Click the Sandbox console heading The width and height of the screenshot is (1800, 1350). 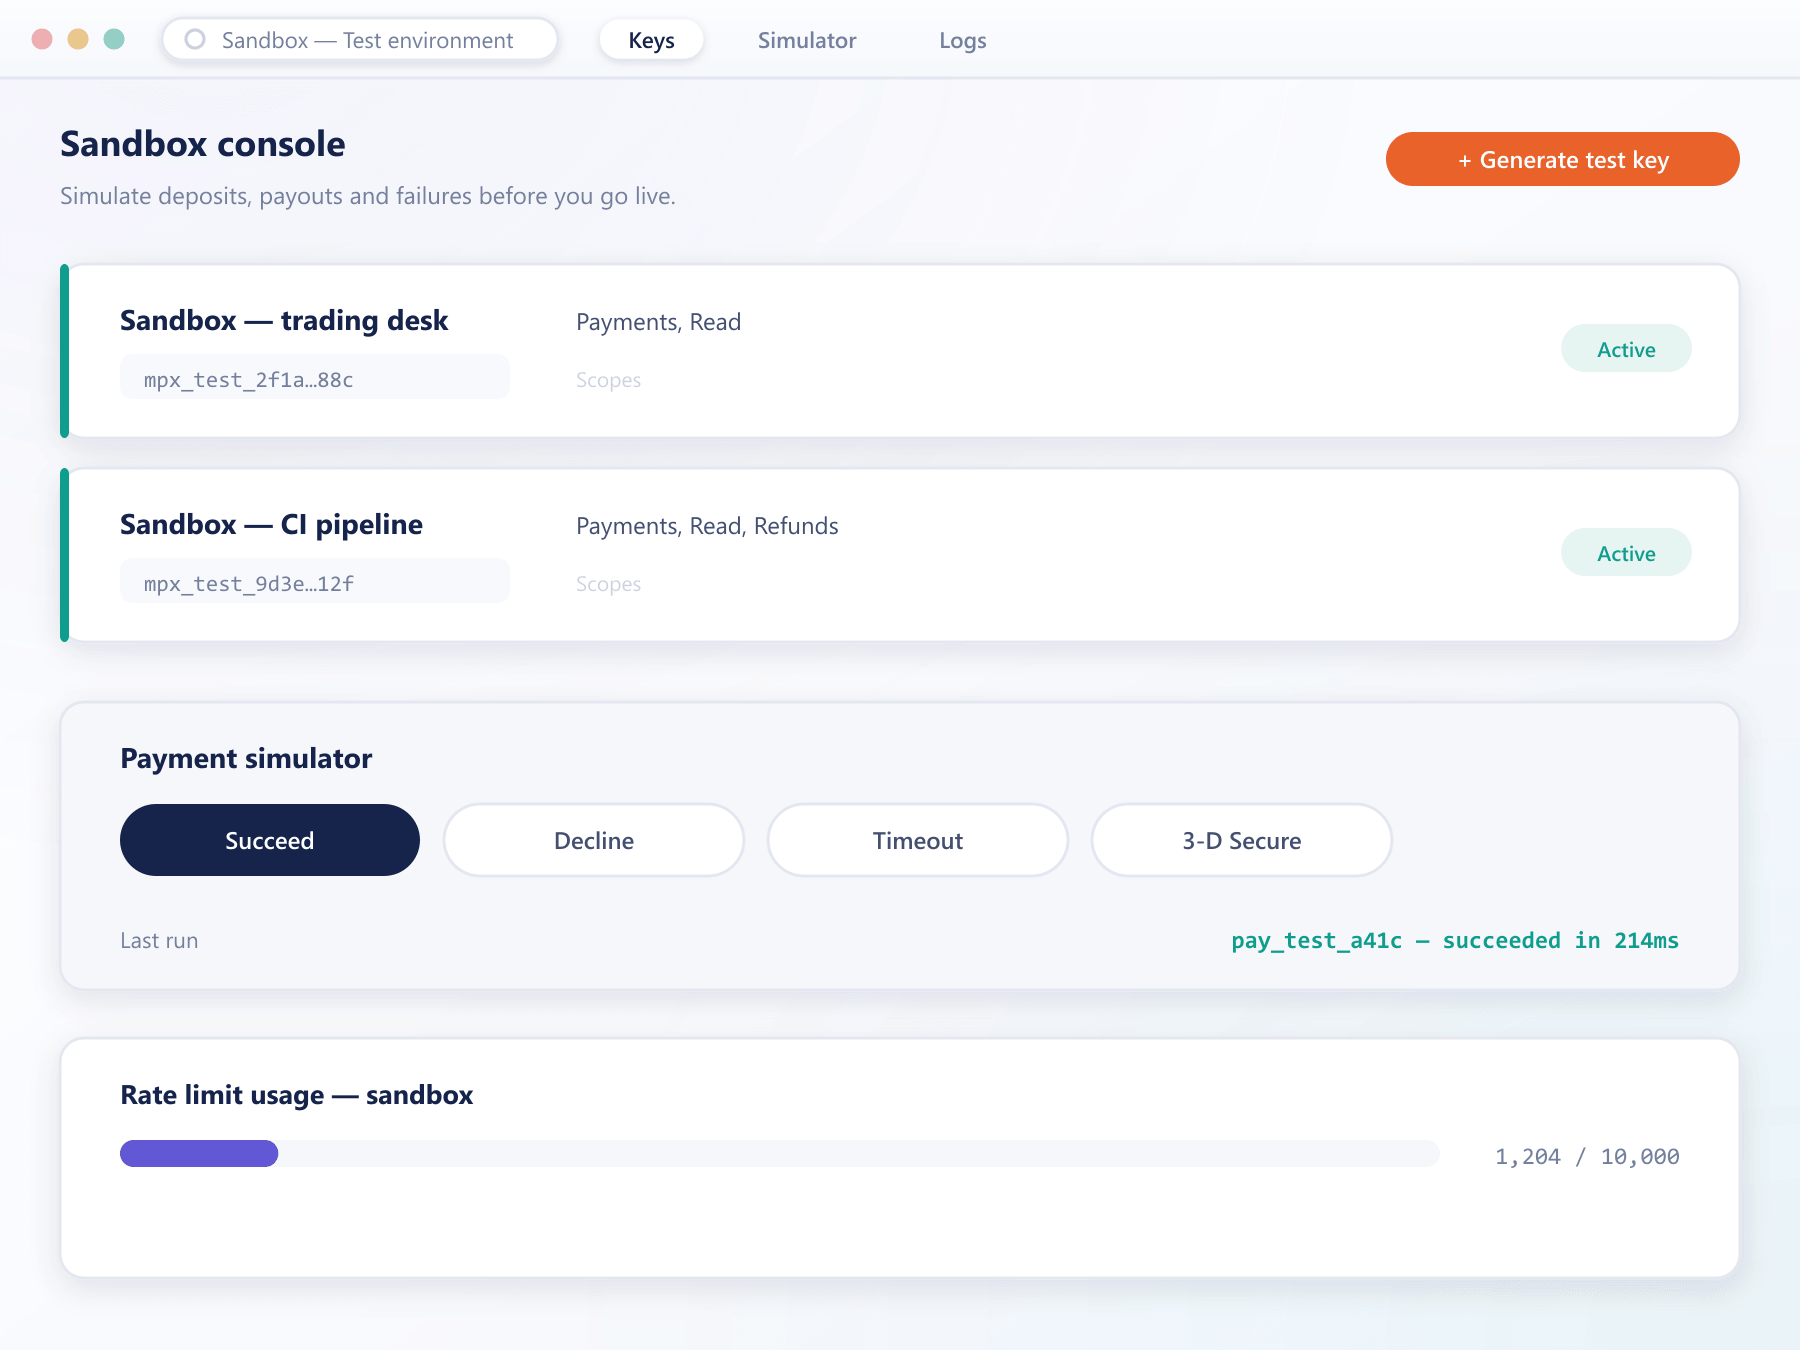pyautogui.click(x=203, y=144)
